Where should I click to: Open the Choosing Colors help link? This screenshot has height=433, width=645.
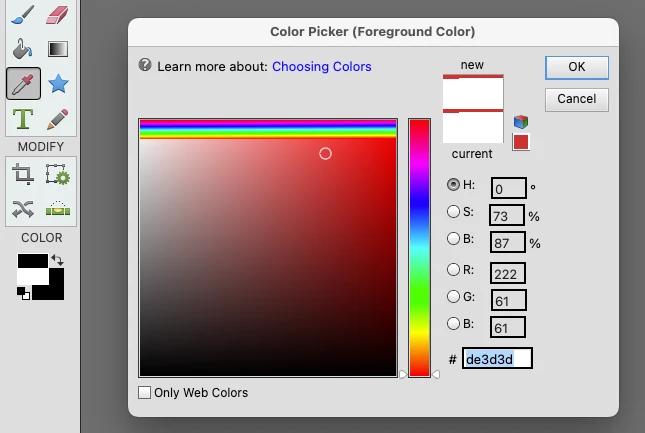tap(322, 67)
